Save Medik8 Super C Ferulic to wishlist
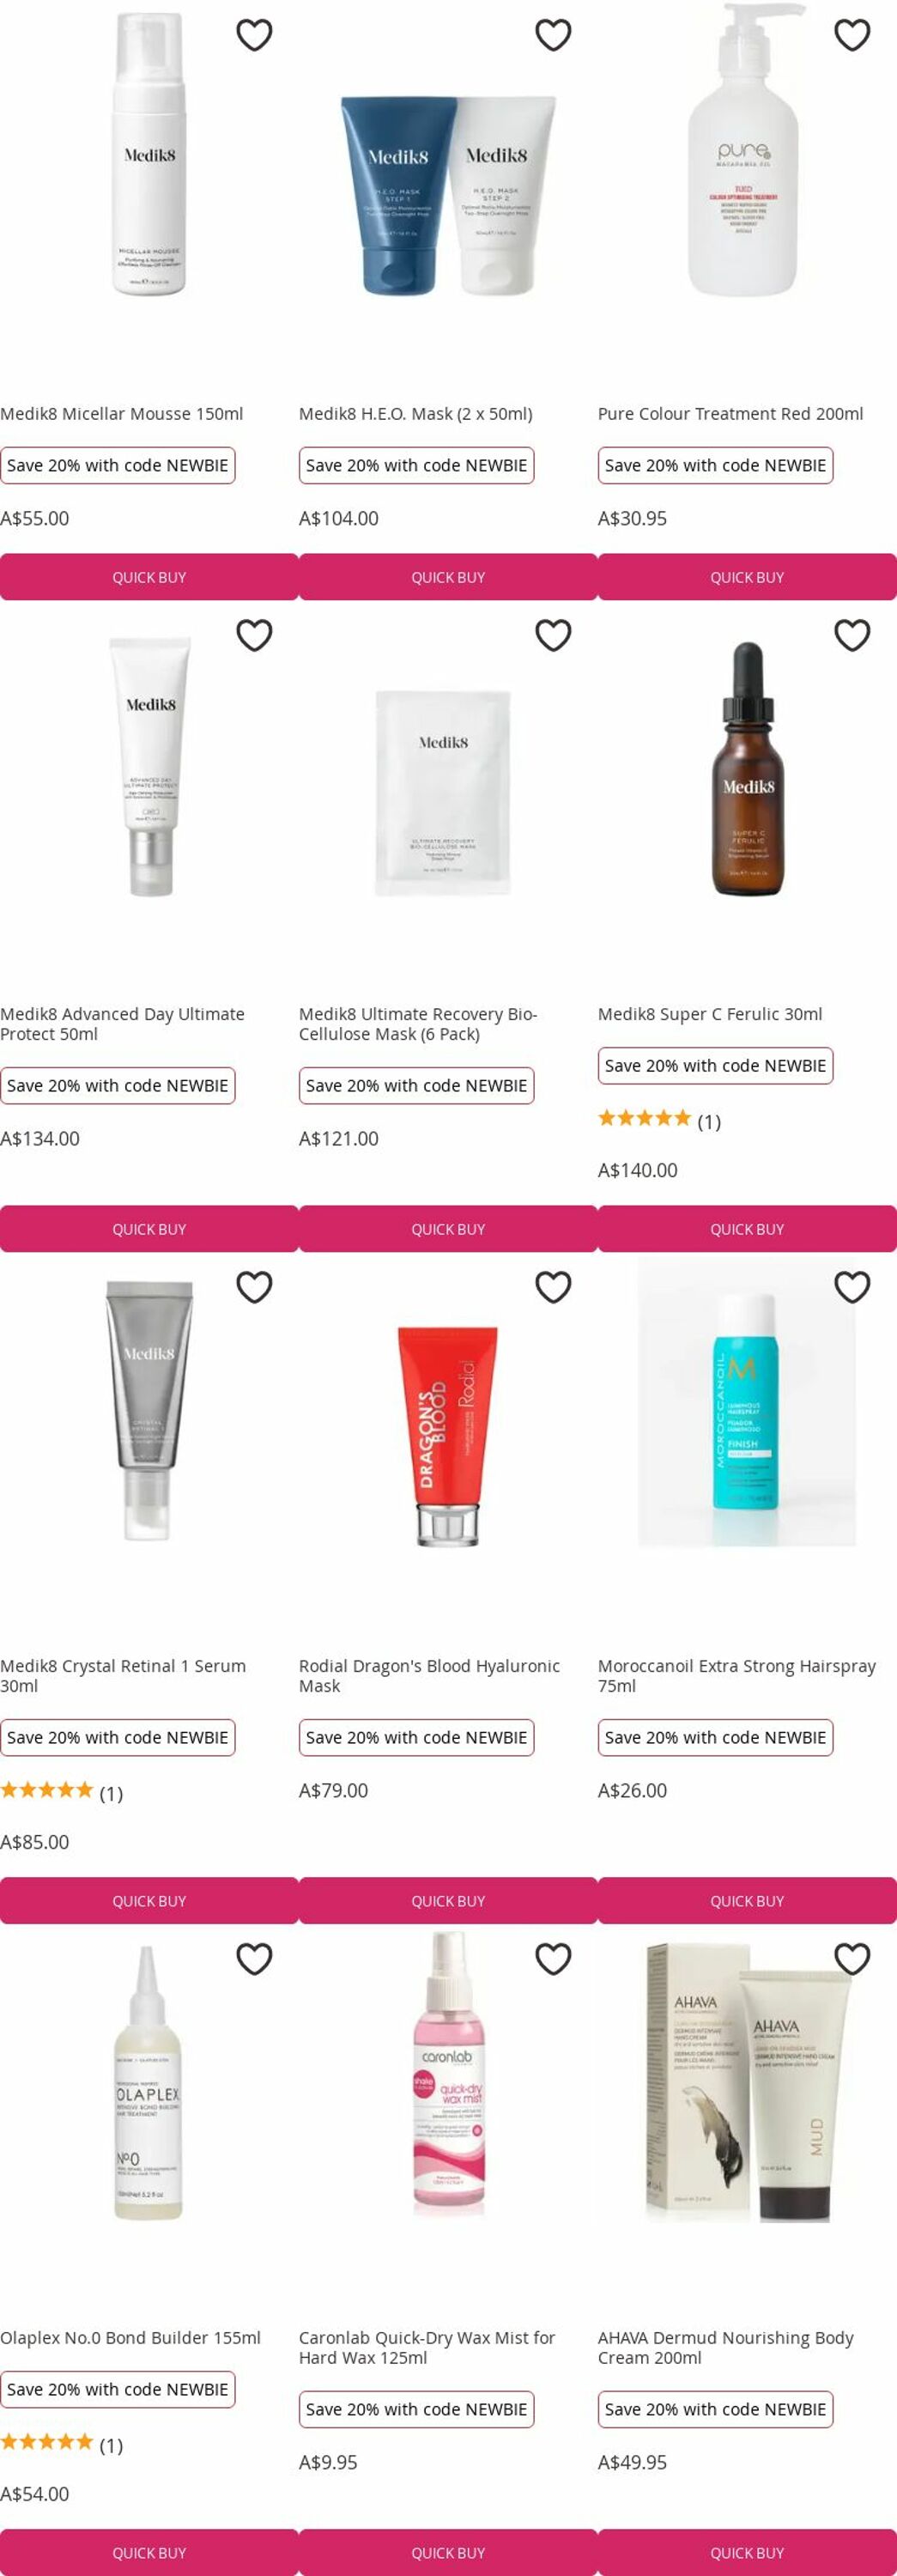Image resolution: width=897 pixels, height=2576 pixels. coord(852,635)
